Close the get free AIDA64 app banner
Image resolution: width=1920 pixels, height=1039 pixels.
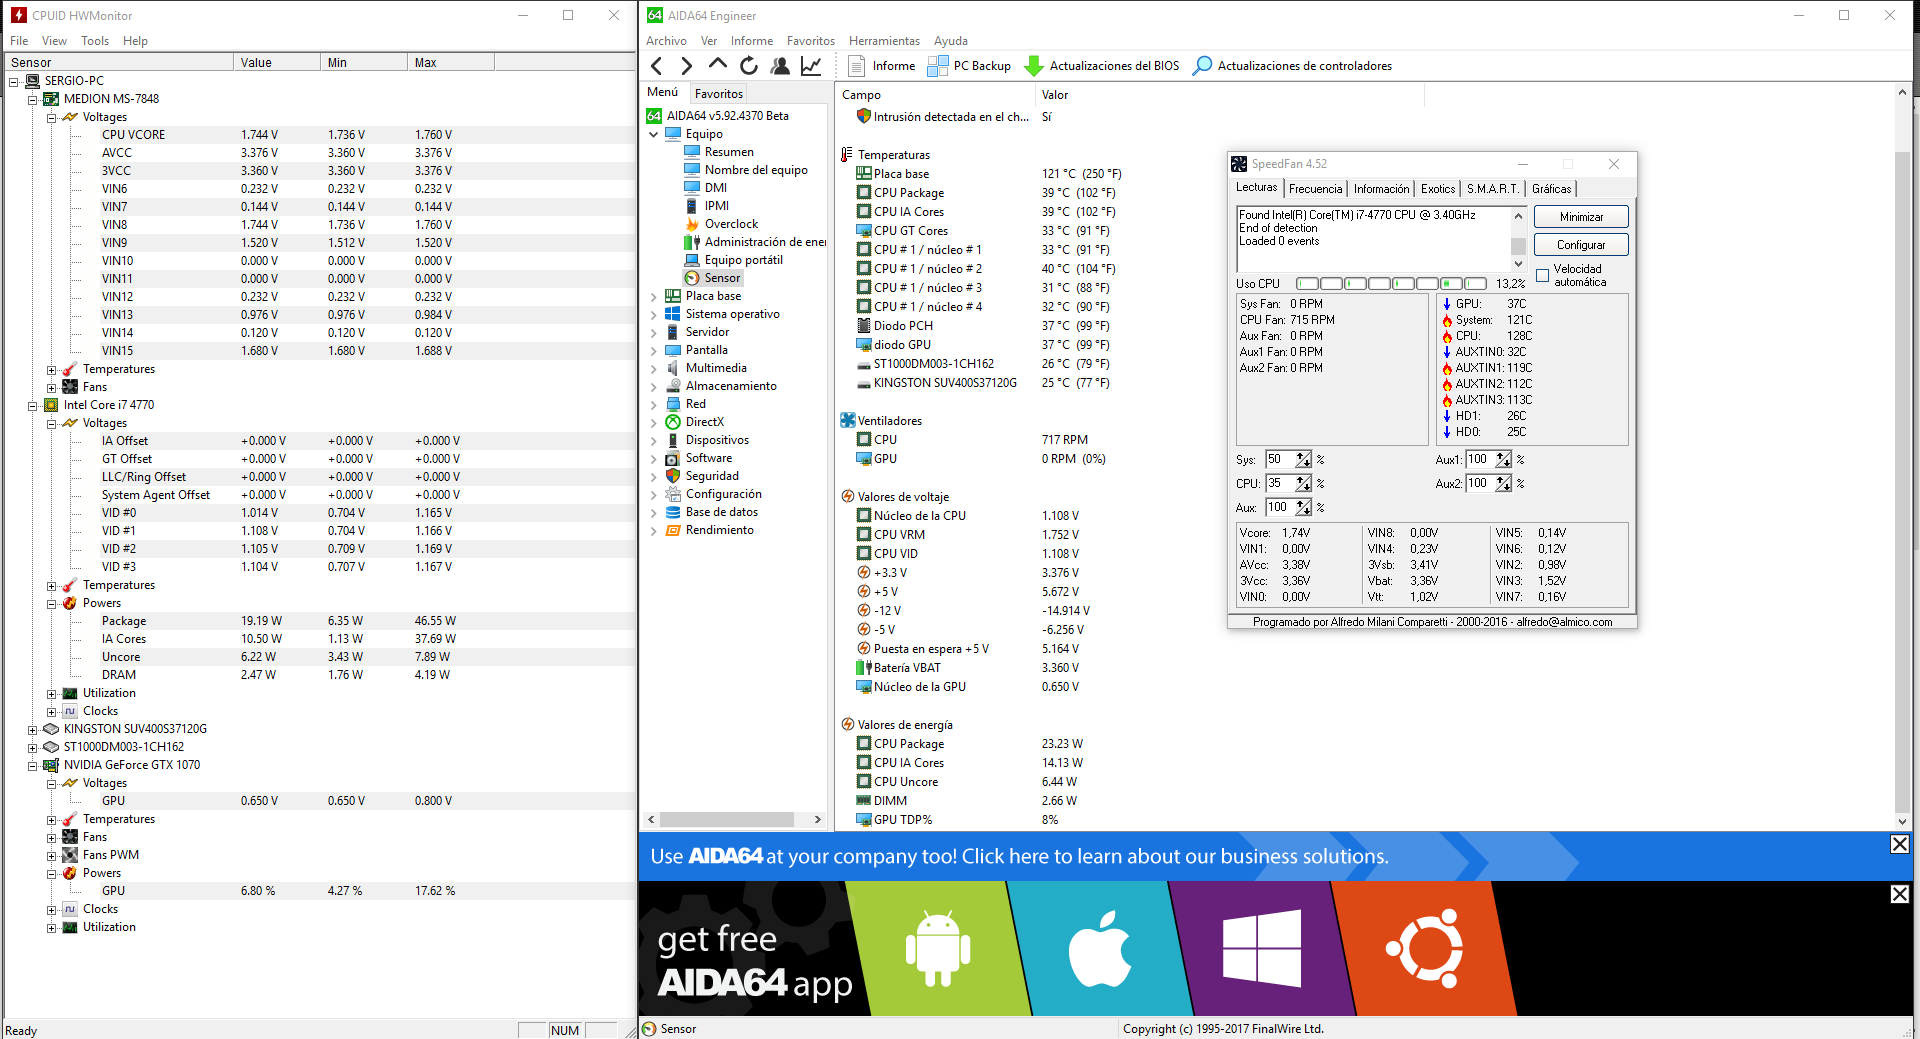1899,894
